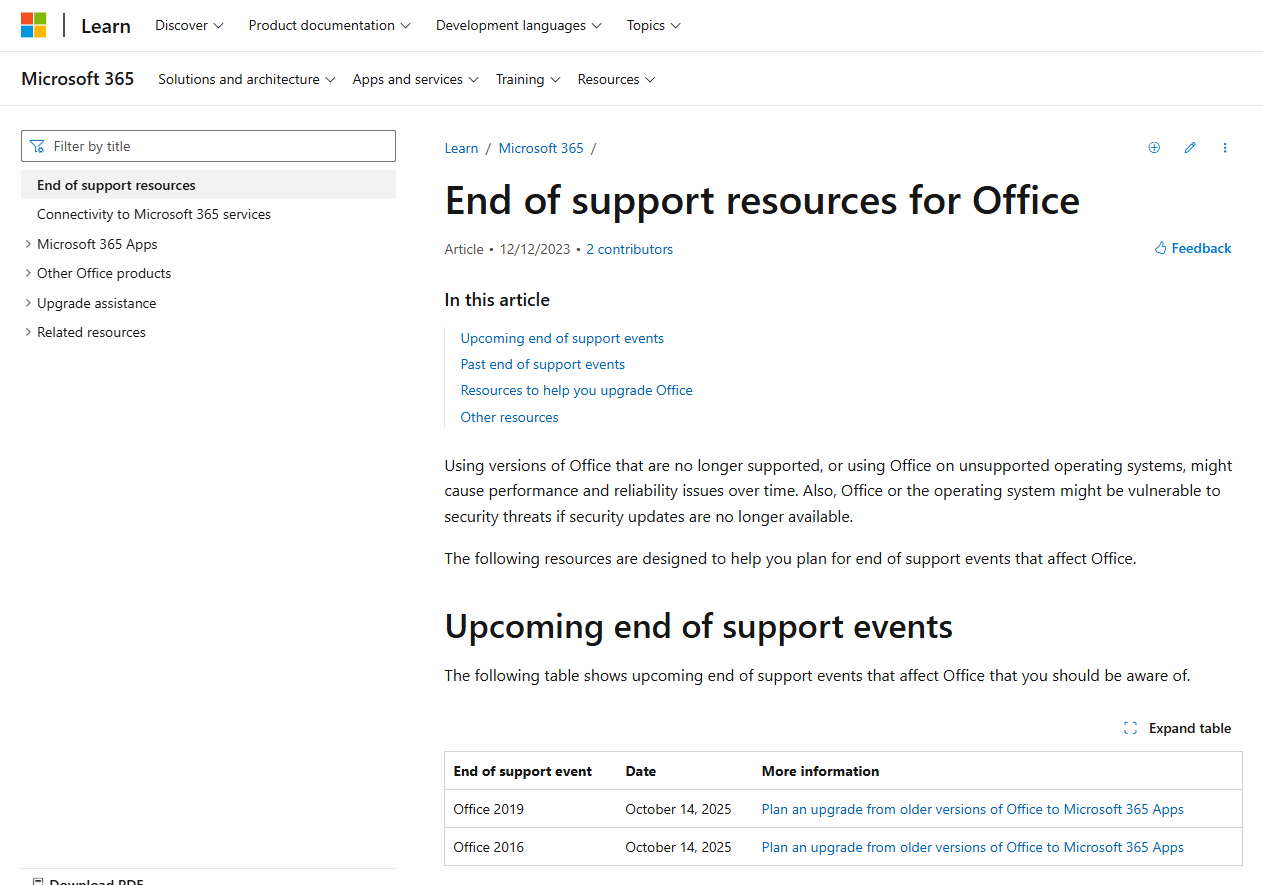1263x885 pixels.
Task: Click the Expand table icon
Action: 1130,728
